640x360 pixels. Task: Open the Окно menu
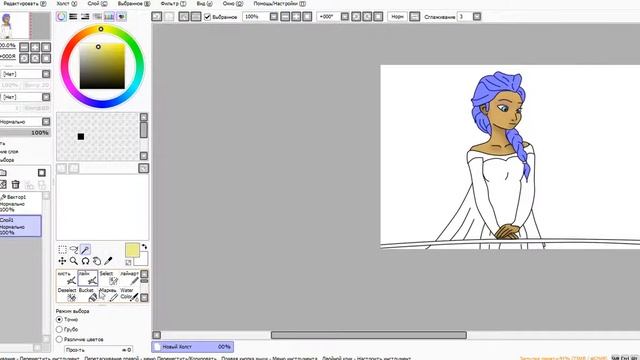tap(233, 4)
